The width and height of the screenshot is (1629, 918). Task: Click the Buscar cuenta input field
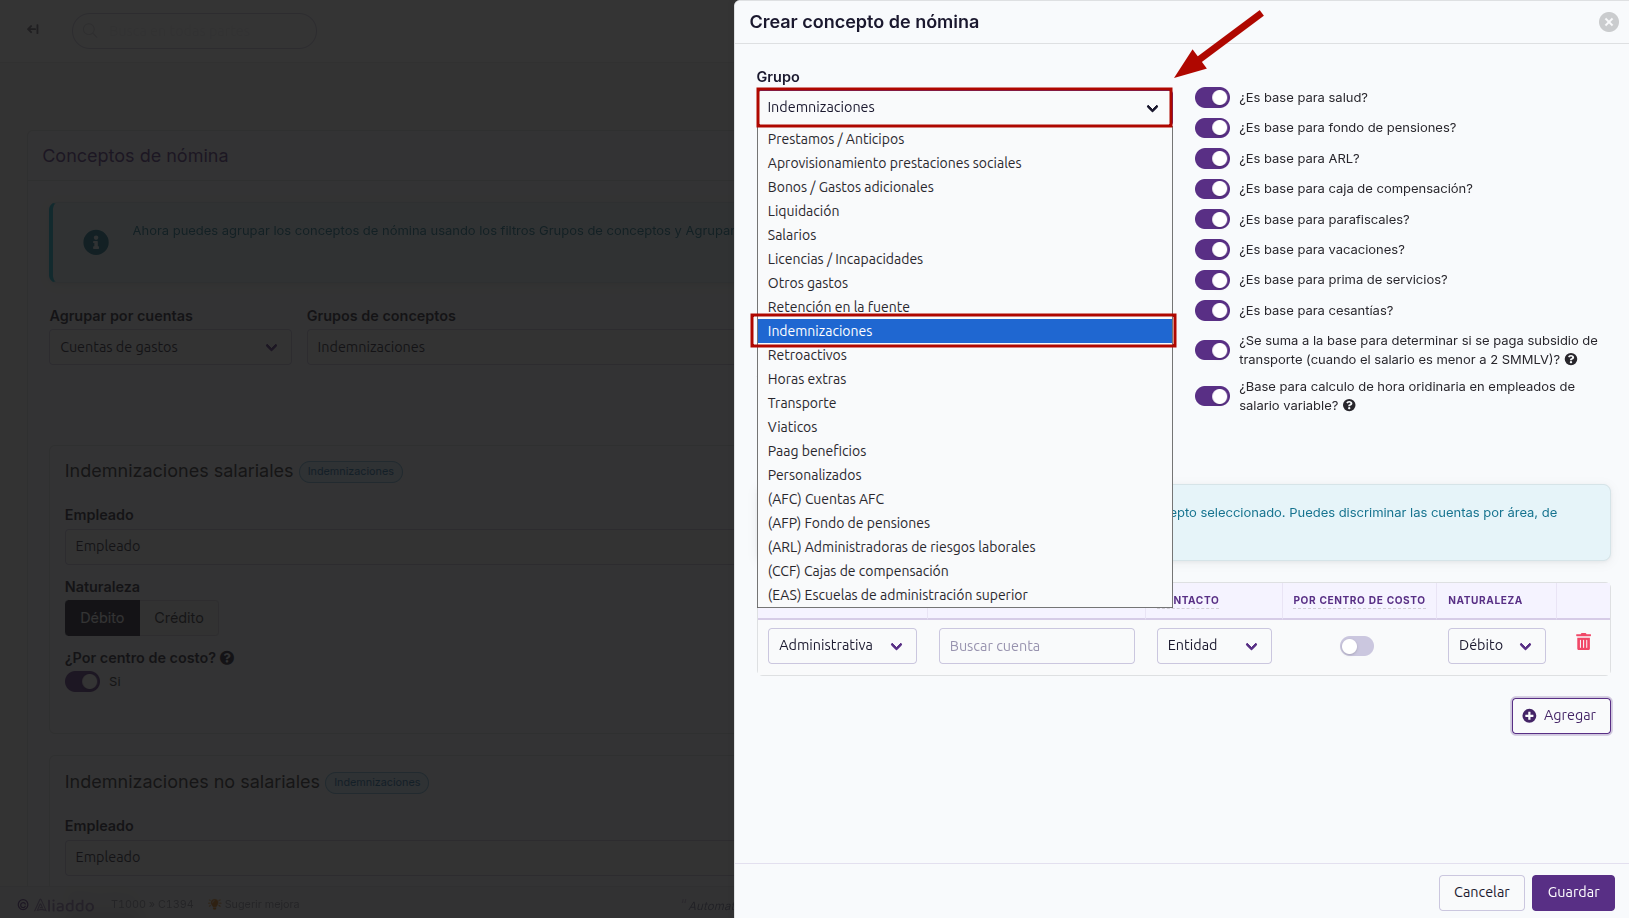1036,646
